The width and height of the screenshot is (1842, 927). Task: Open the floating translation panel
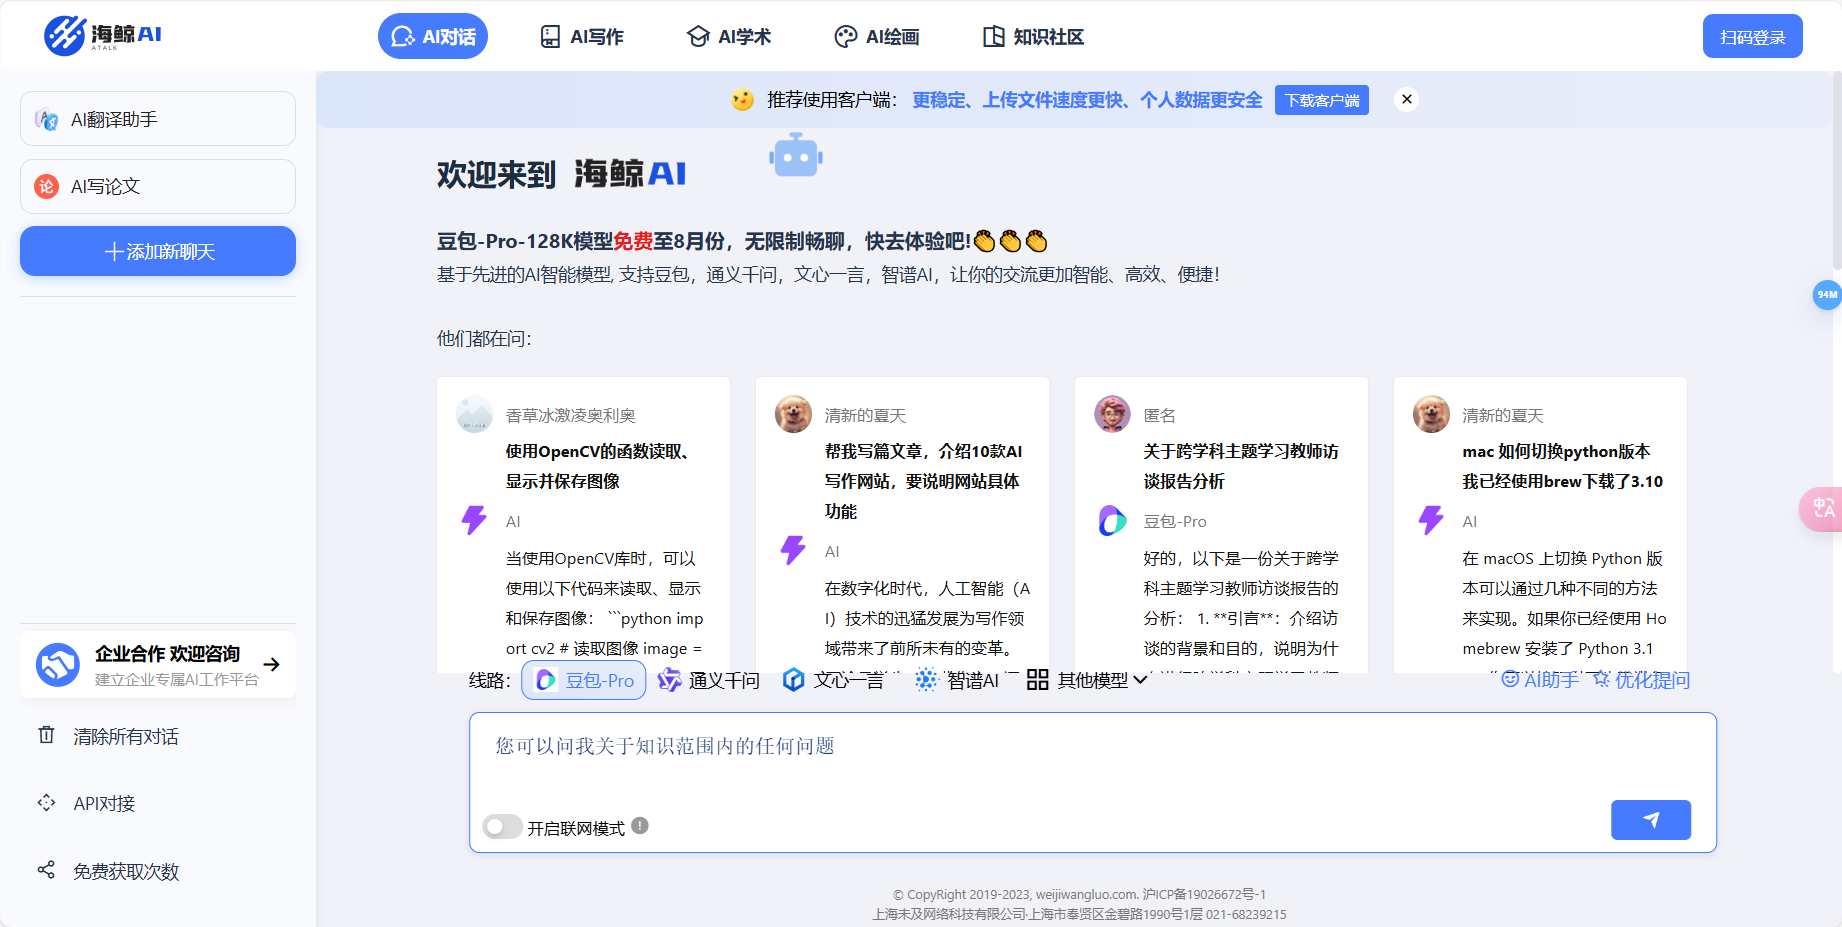tap(1822, 509)
